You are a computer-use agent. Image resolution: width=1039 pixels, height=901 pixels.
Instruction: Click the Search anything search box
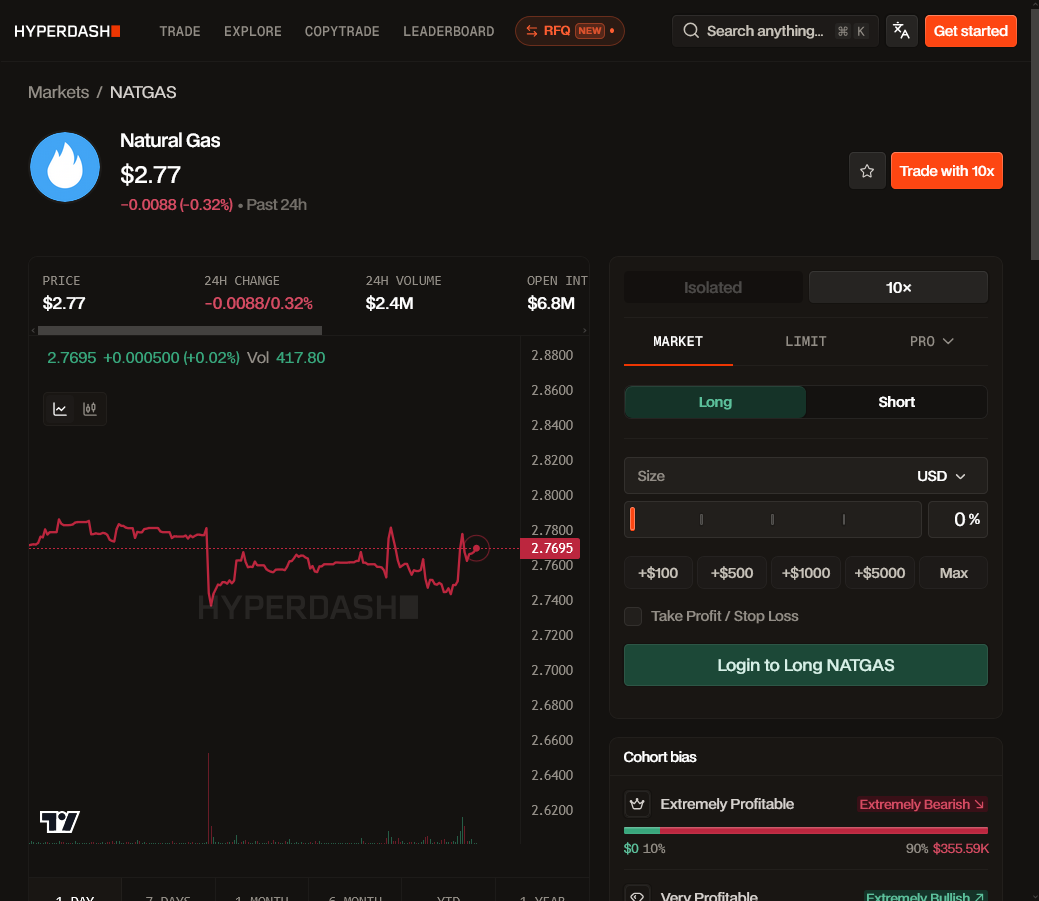click(x=775, y=31)
